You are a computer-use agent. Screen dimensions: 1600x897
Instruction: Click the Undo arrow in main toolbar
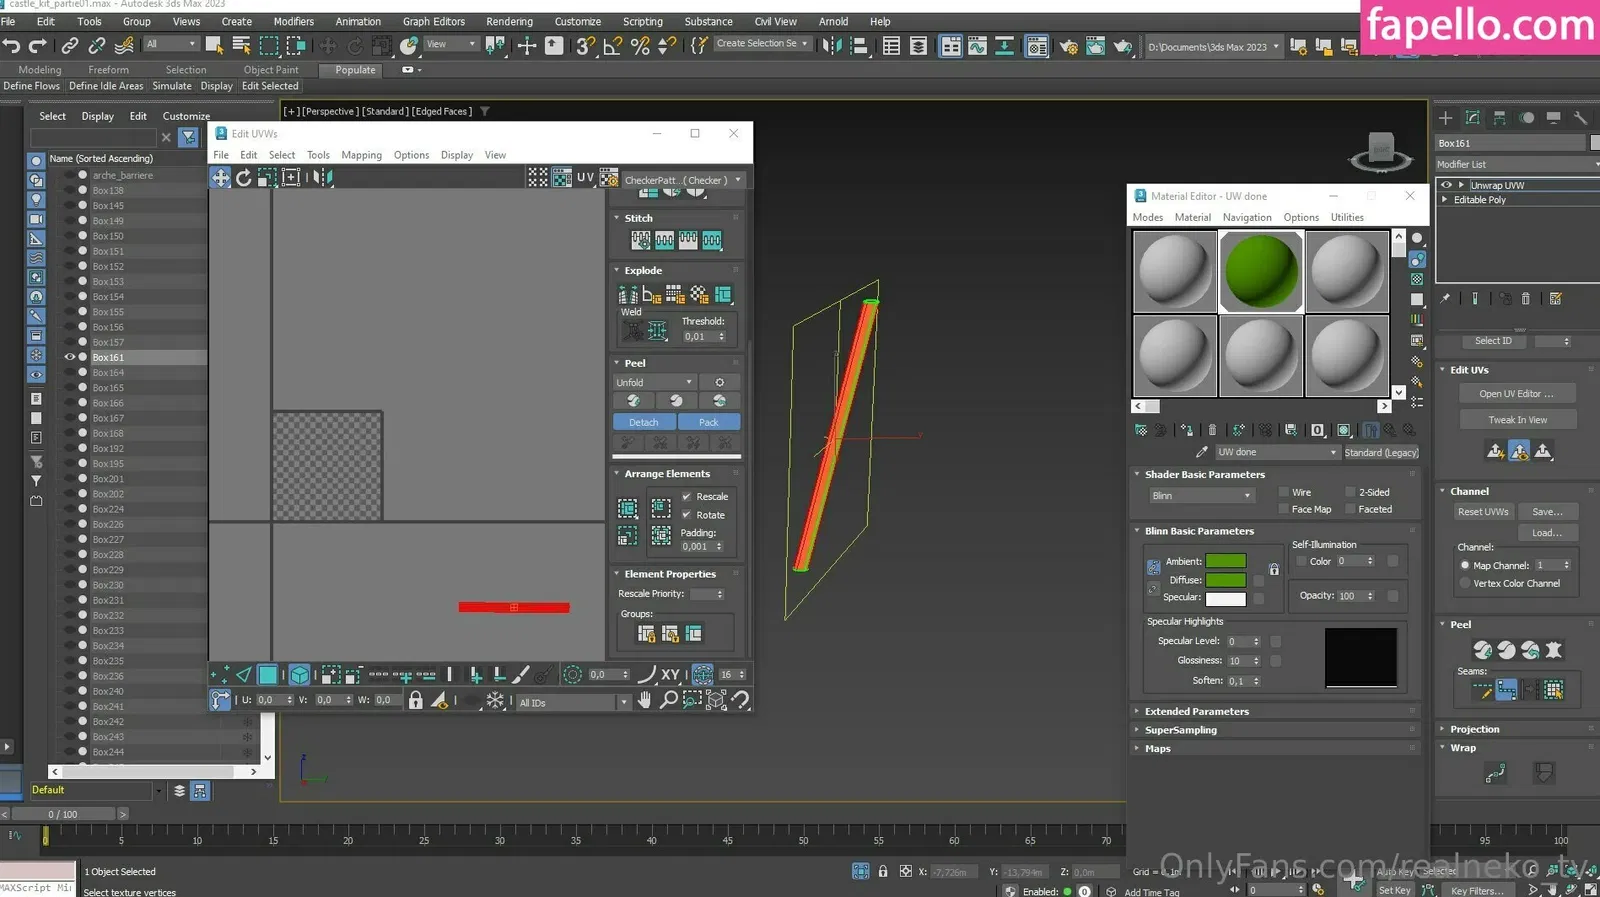tap(12, 45)
